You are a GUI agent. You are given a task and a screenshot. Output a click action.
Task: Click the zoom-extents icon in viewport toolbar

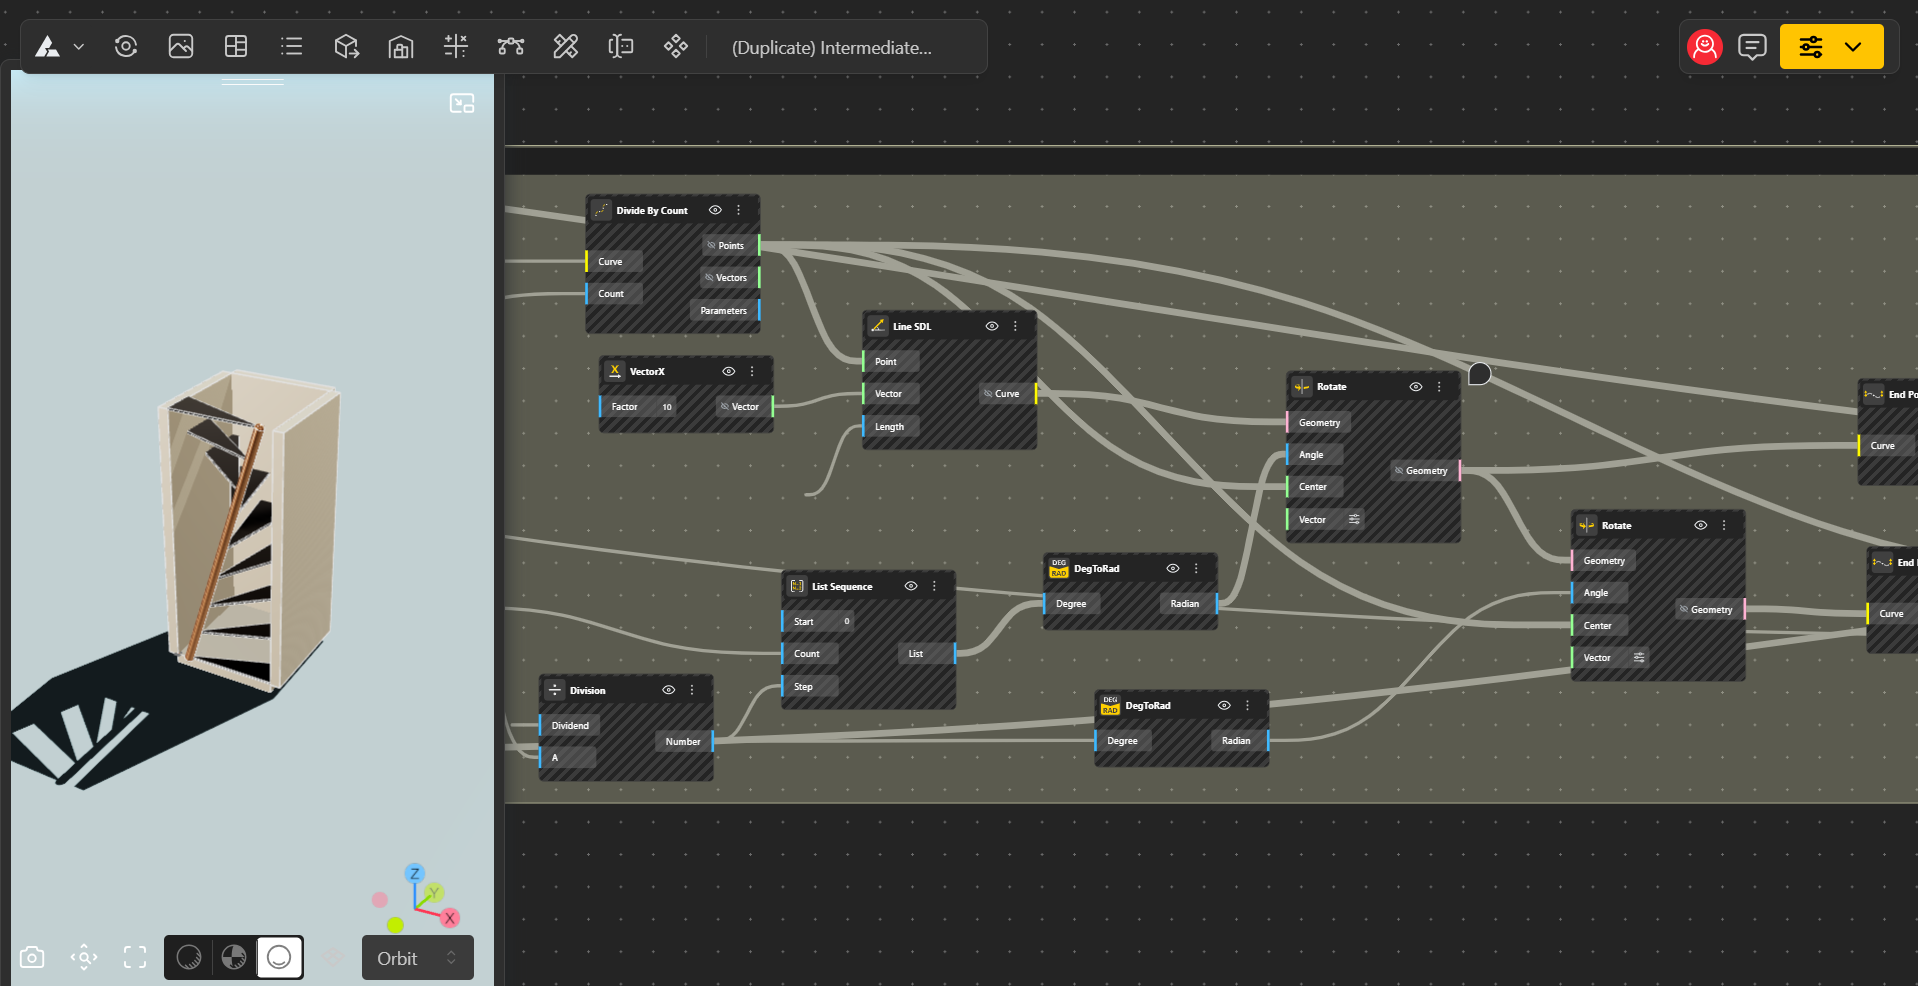[x=84, y=958]
